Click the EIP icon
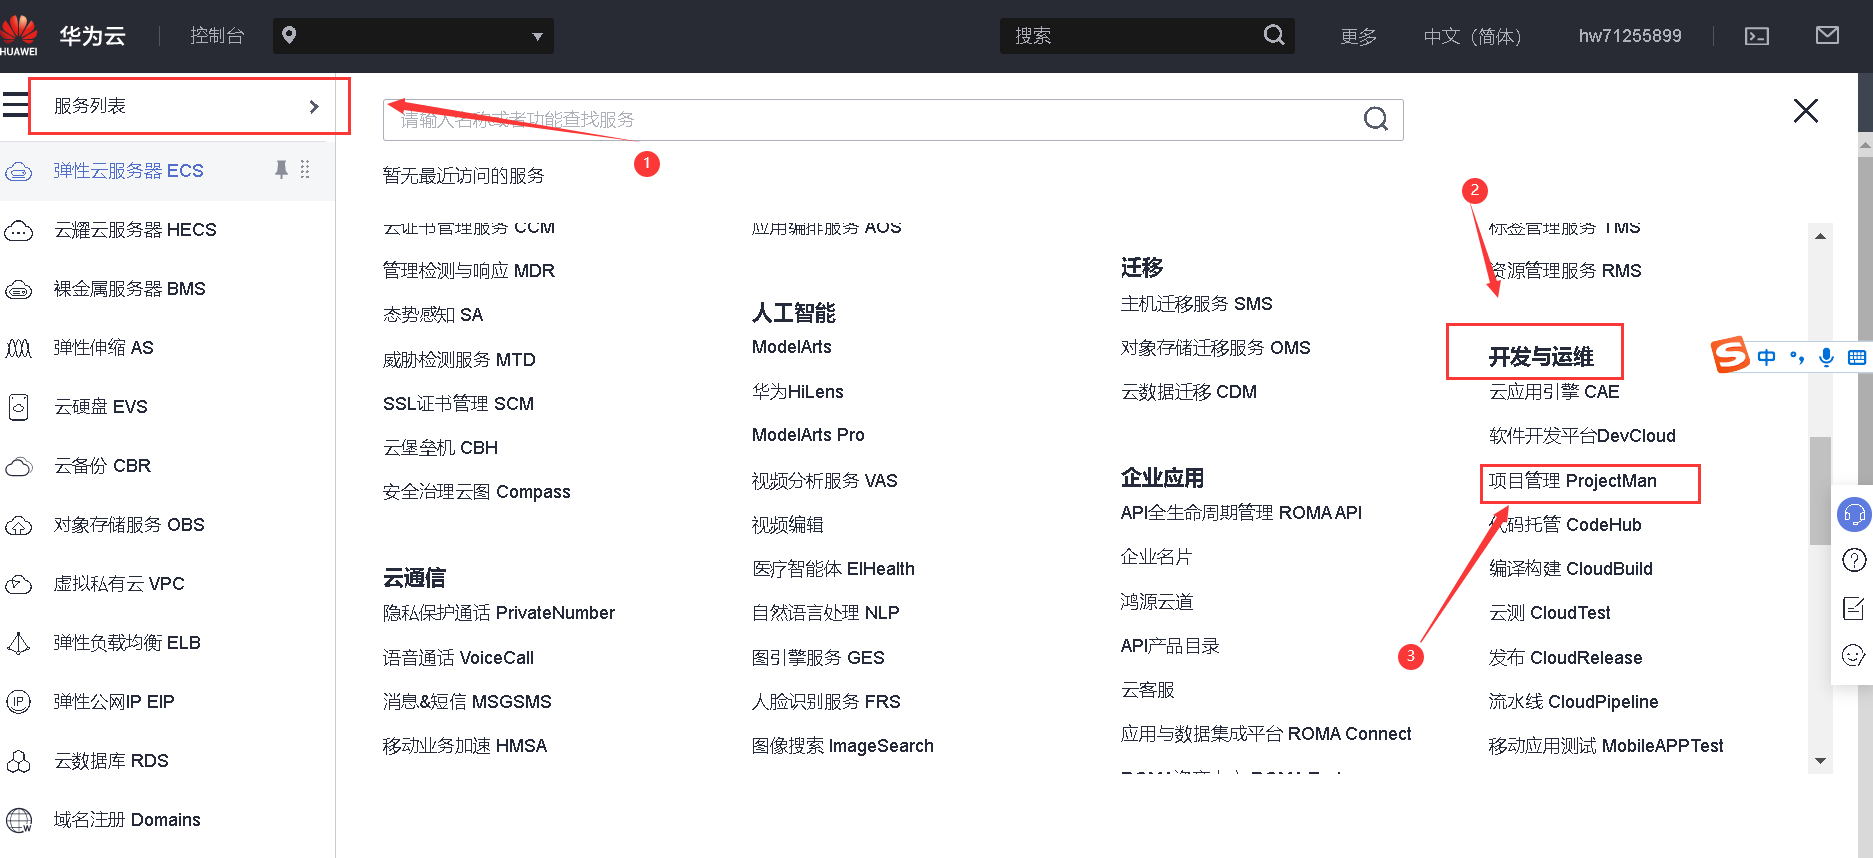The image size is (1873, 858). (19, 702)
